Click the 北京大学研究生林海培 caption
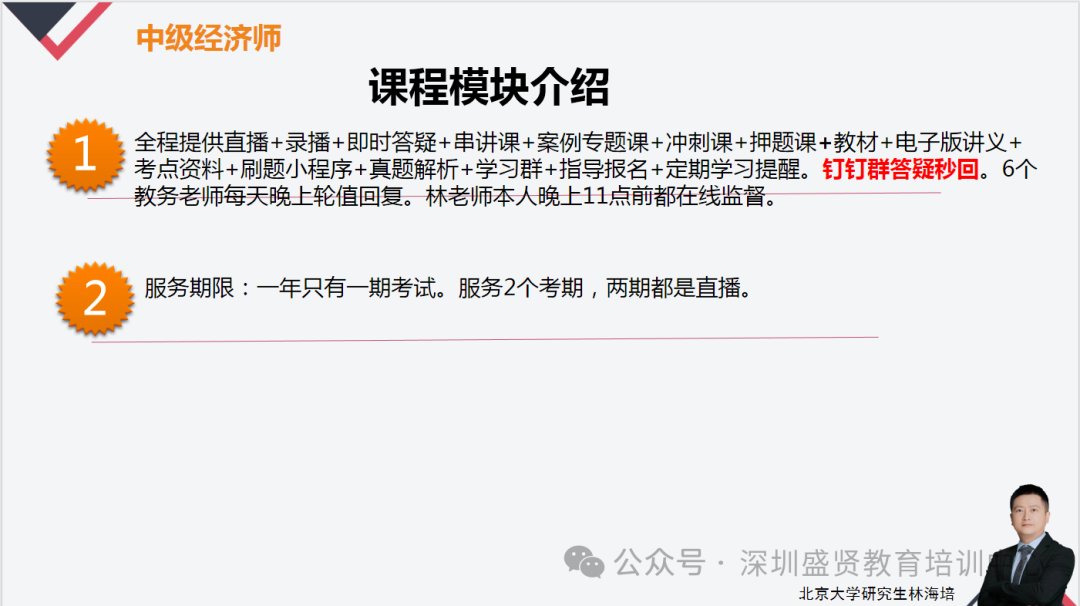The image size is (1080, 606). pyautogui.click(x=876, y=594)
